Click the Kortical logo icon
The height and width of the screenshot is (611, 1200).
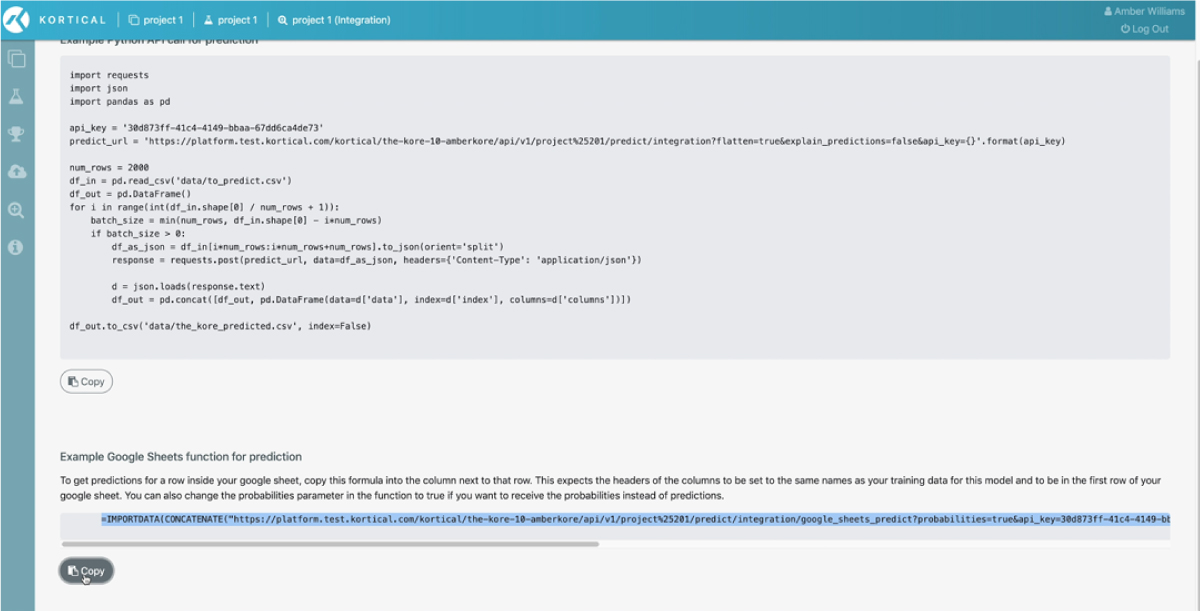click(17, 19)
